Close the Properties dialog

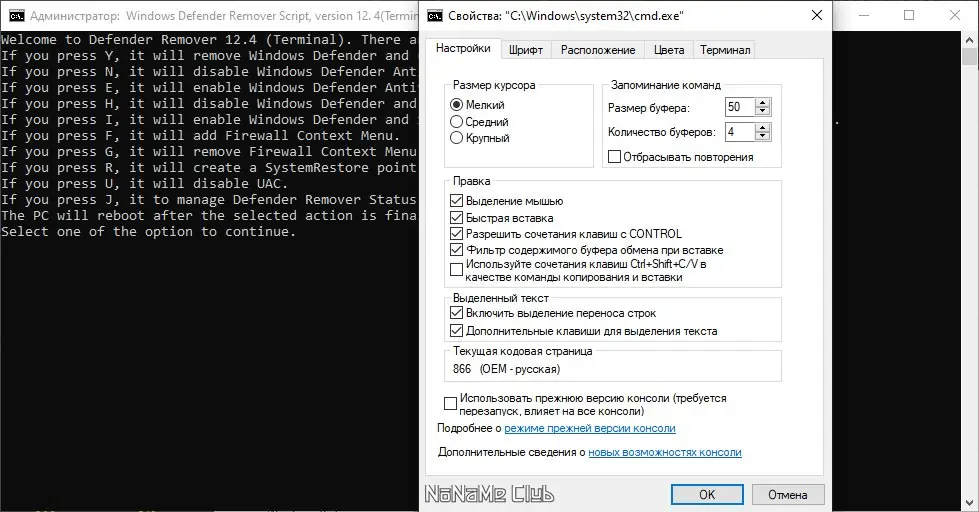coord(817,16)
